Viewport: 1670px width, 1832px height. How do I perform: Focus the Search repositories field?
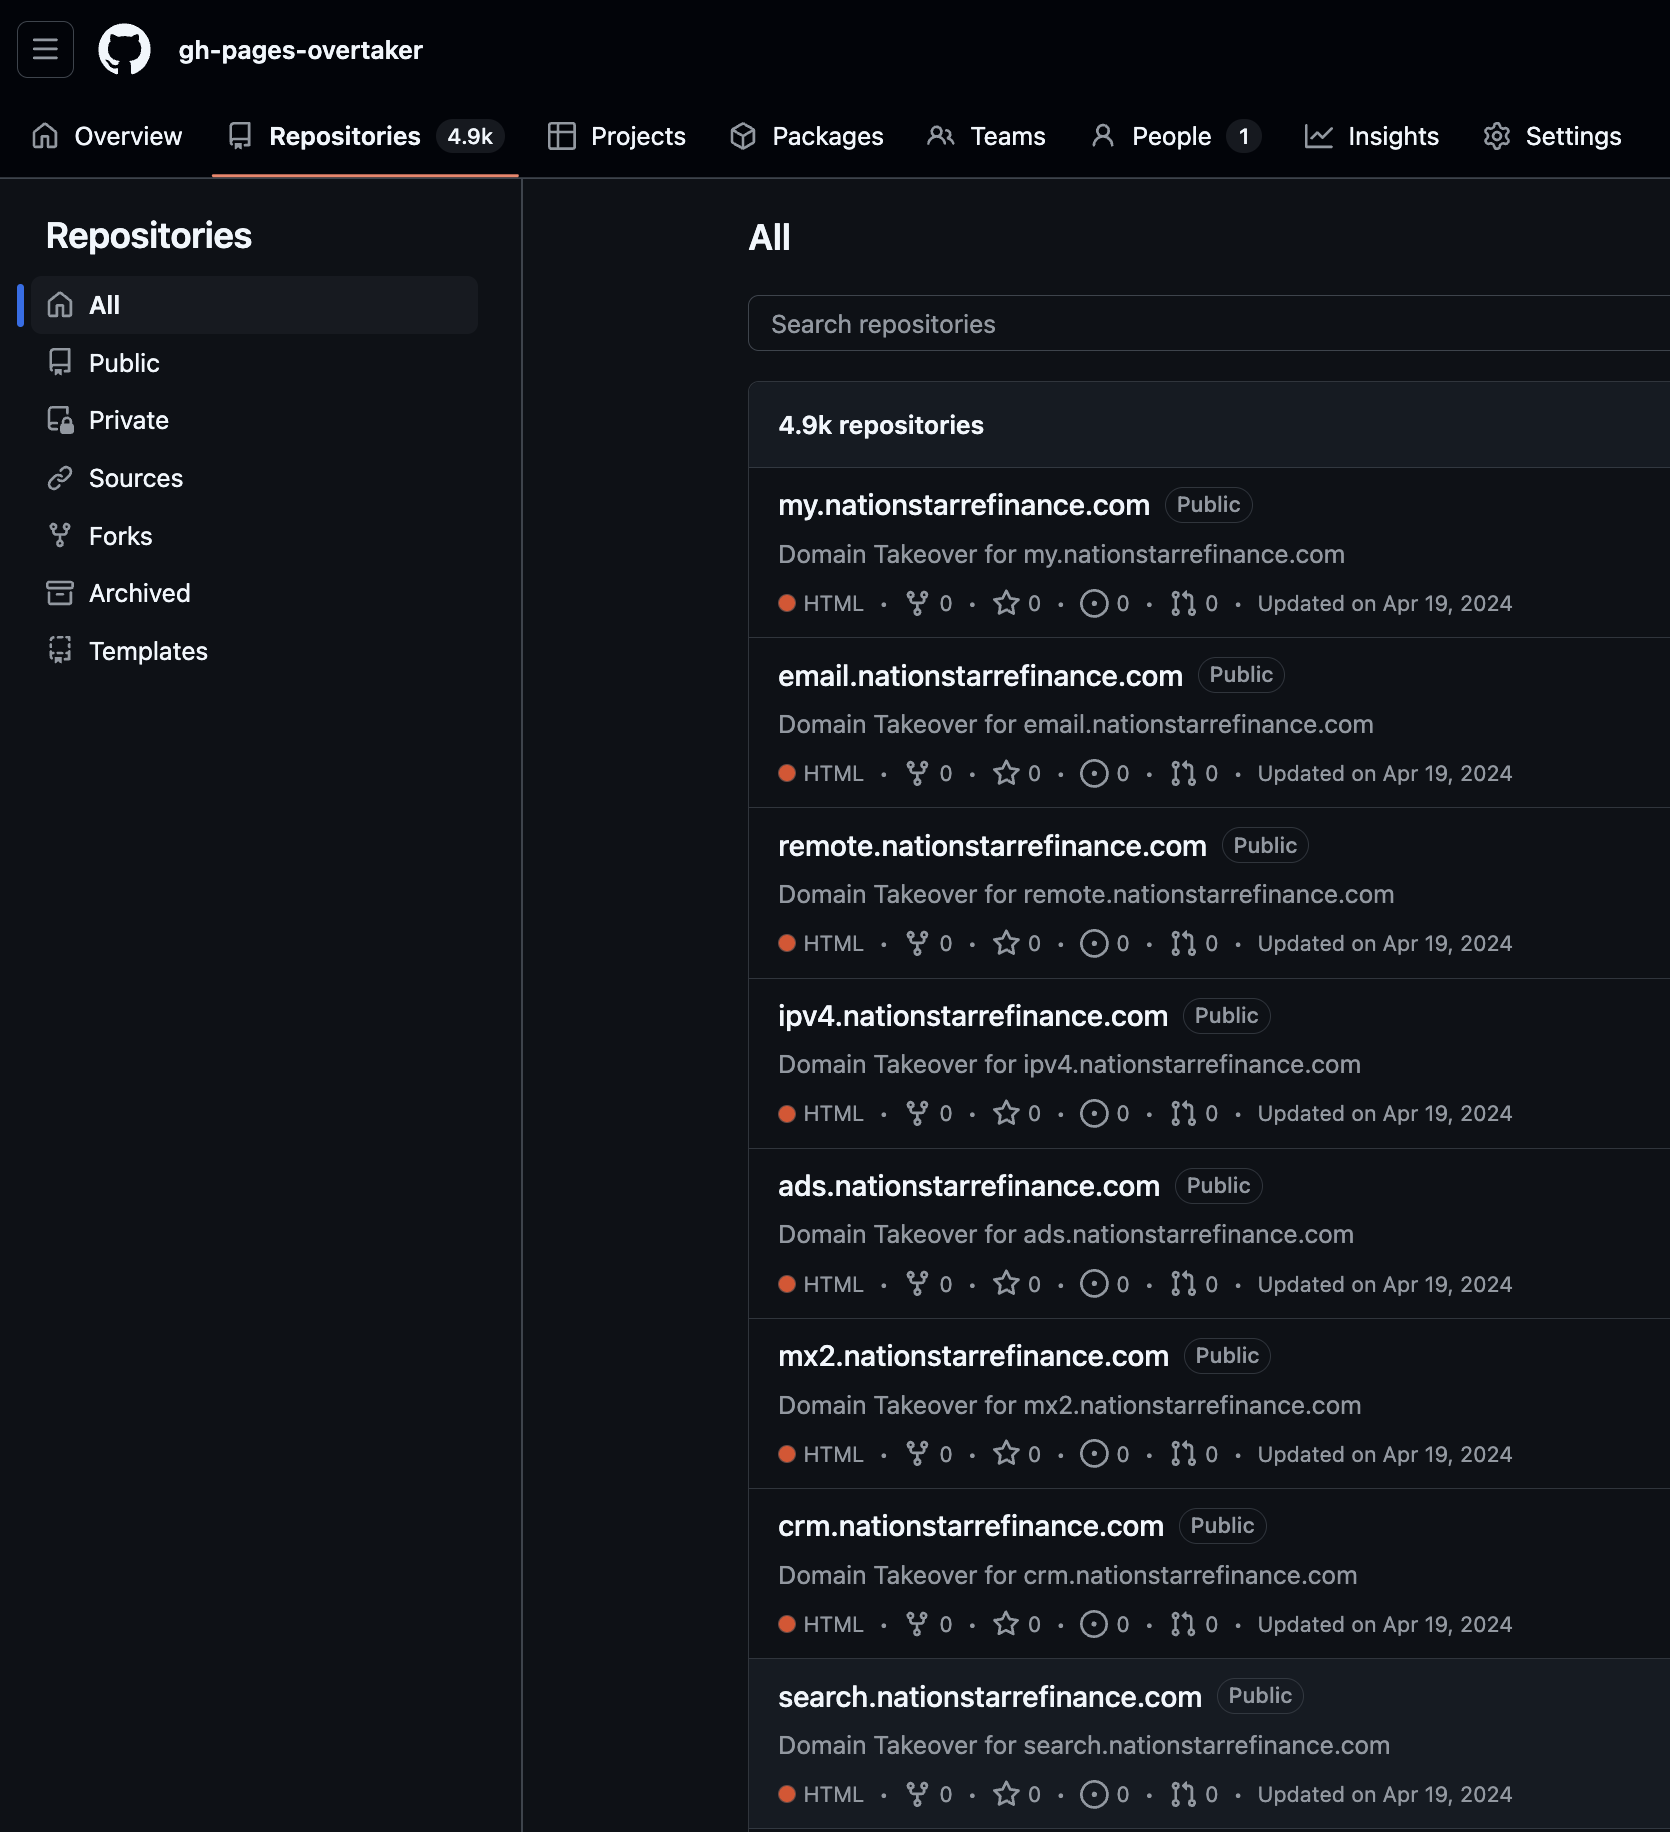(x=1208, y=324)
